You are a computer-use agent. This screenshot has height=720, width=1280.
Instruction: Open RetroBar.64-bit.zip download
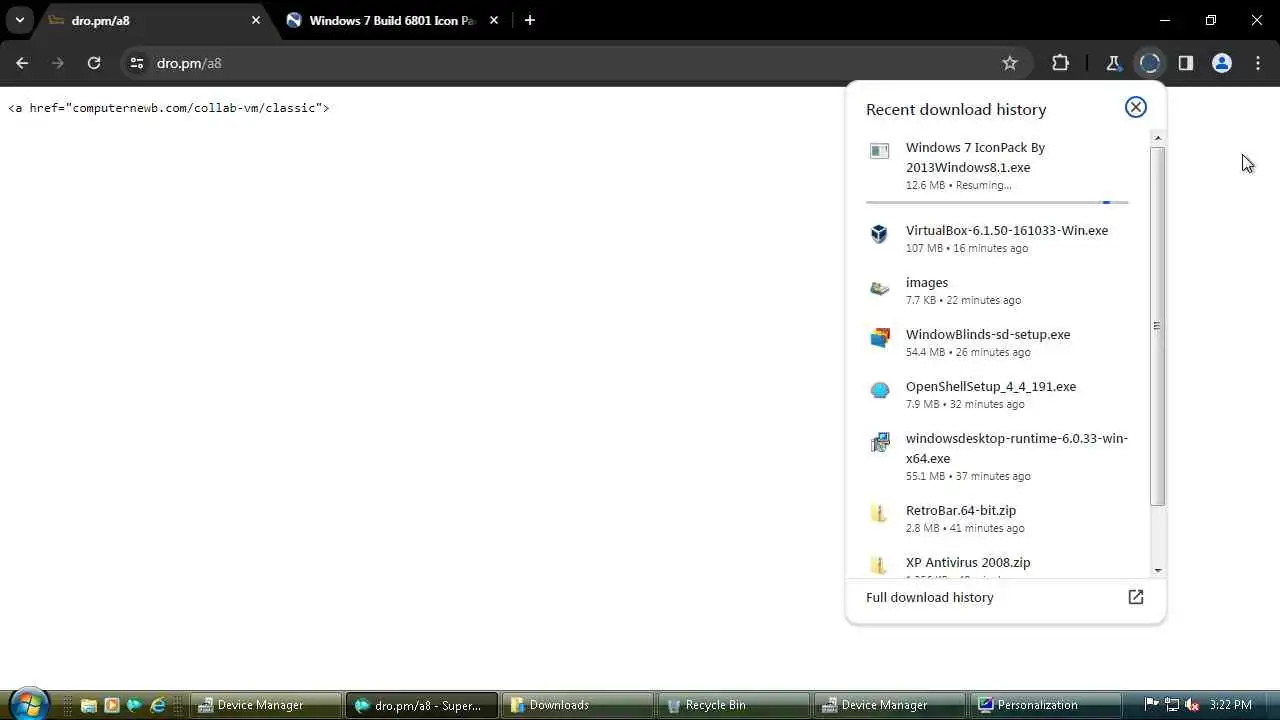(998, 518)
